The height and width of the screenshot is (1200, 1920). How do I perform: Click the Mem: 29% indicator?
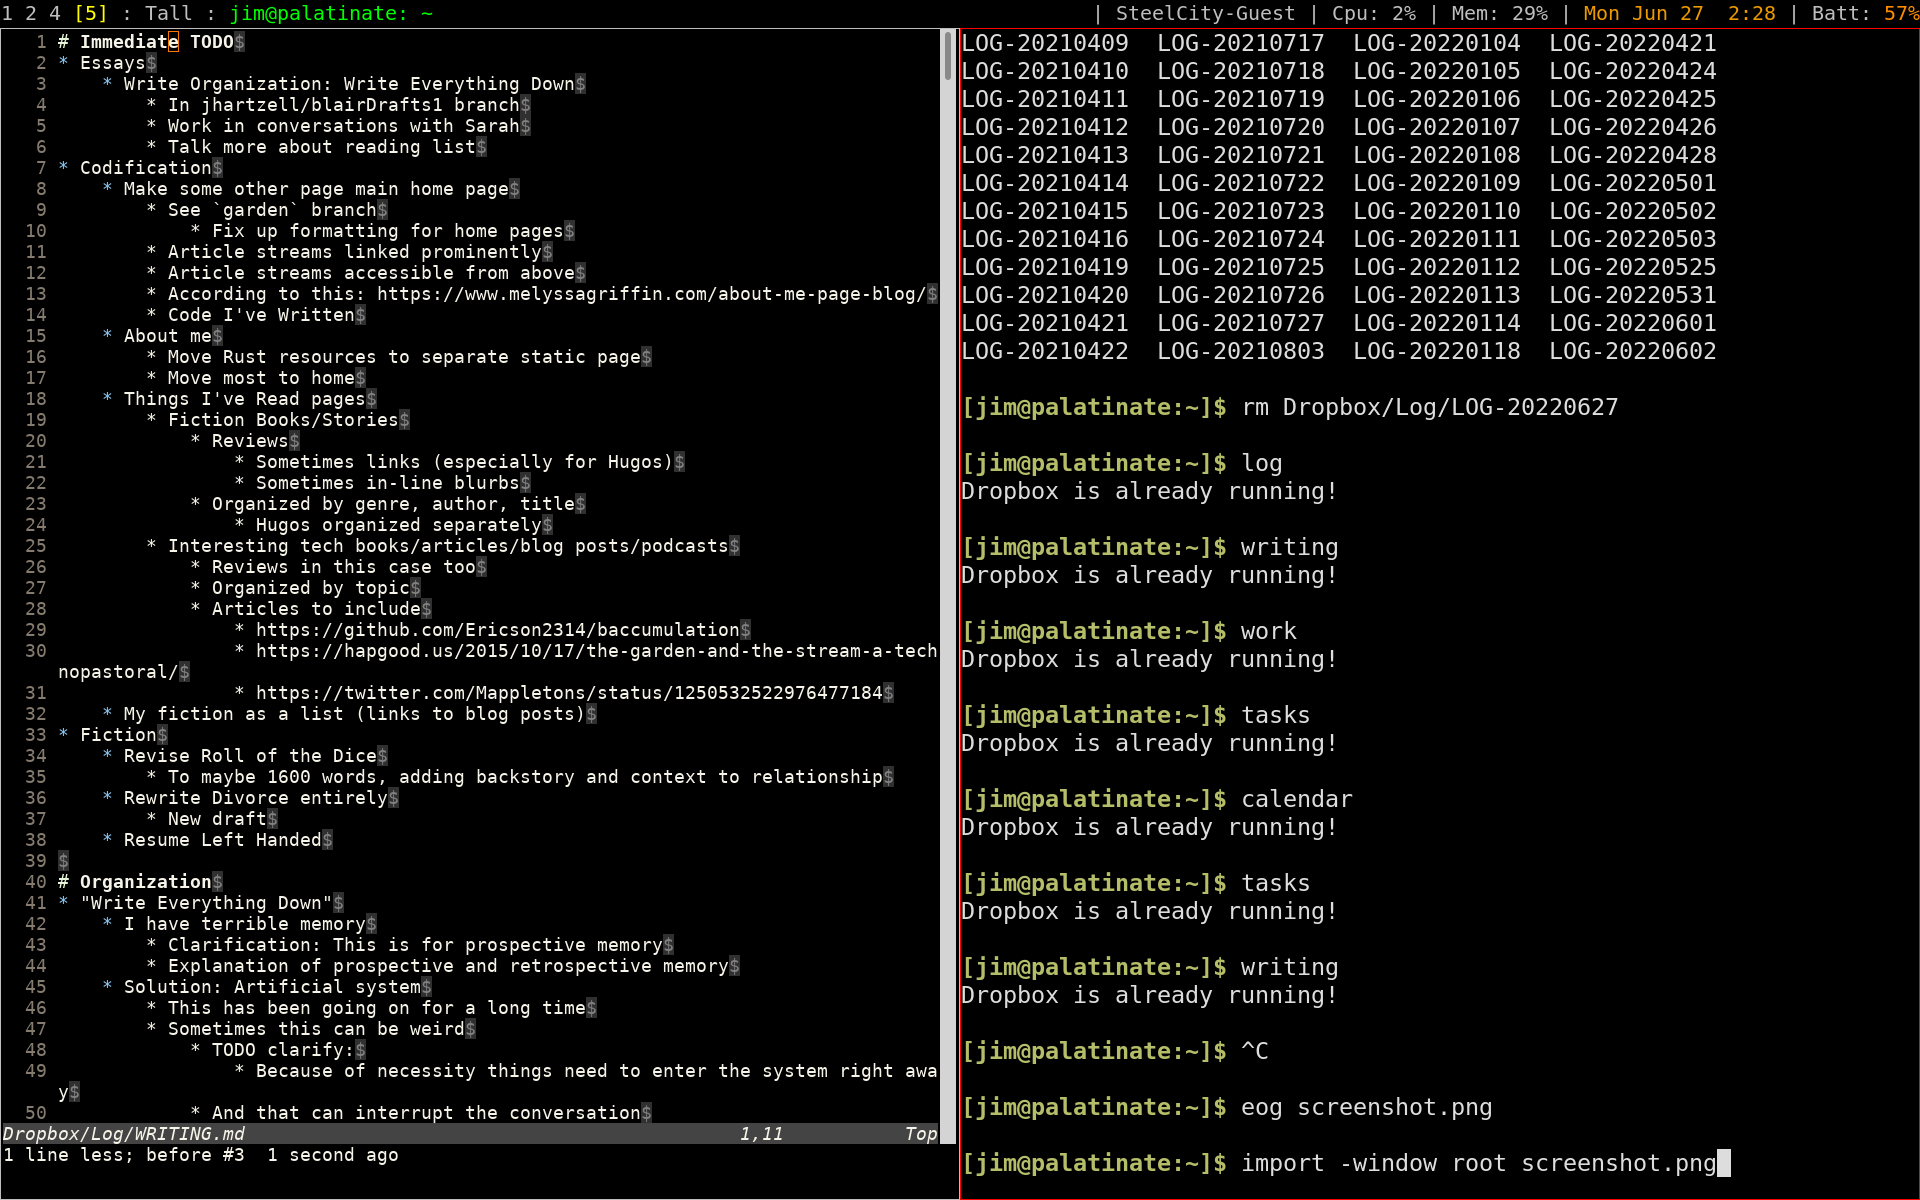[1500, 13]
